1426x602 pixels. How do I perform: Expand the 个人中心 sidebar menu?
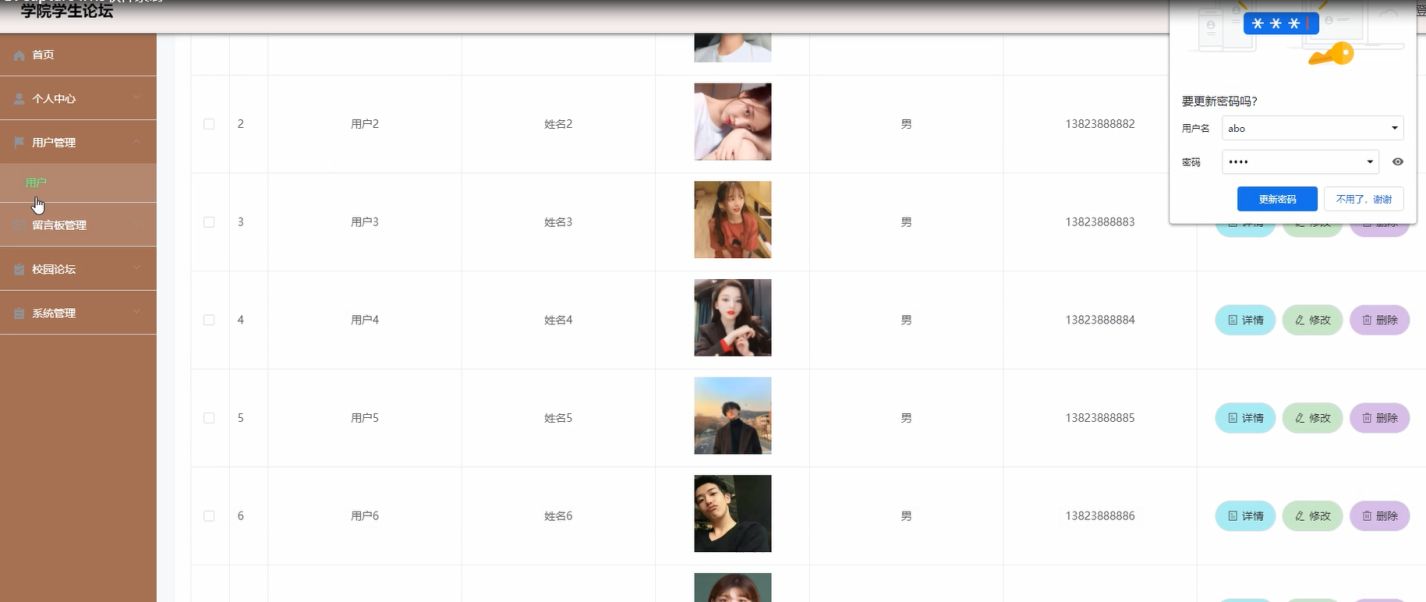click(x=78, y=99)
